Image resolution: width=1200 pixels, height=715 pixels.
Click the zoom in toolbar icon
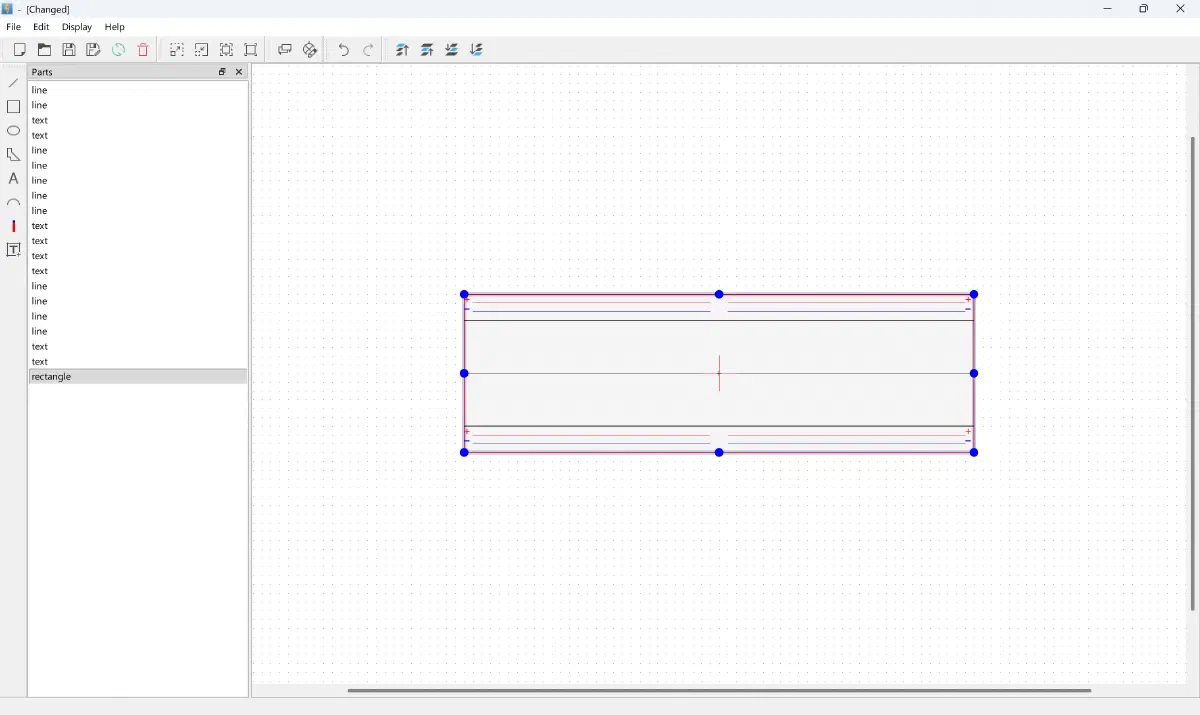177,50
